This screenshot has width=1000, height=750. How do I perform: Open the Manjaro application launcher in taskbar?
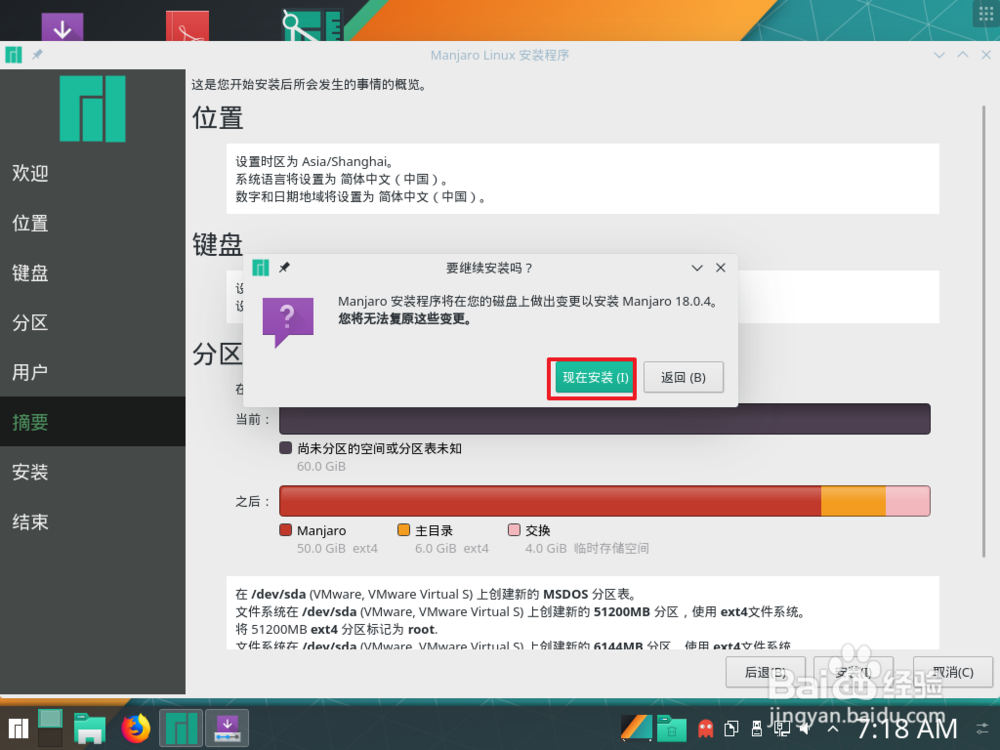(x=18, y=728)
